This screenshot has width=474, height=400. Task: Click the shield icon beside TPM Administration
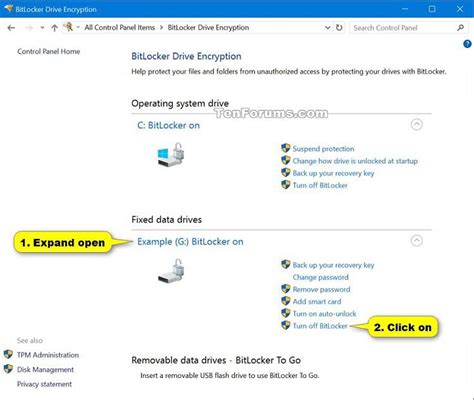(x=8, y=354)
